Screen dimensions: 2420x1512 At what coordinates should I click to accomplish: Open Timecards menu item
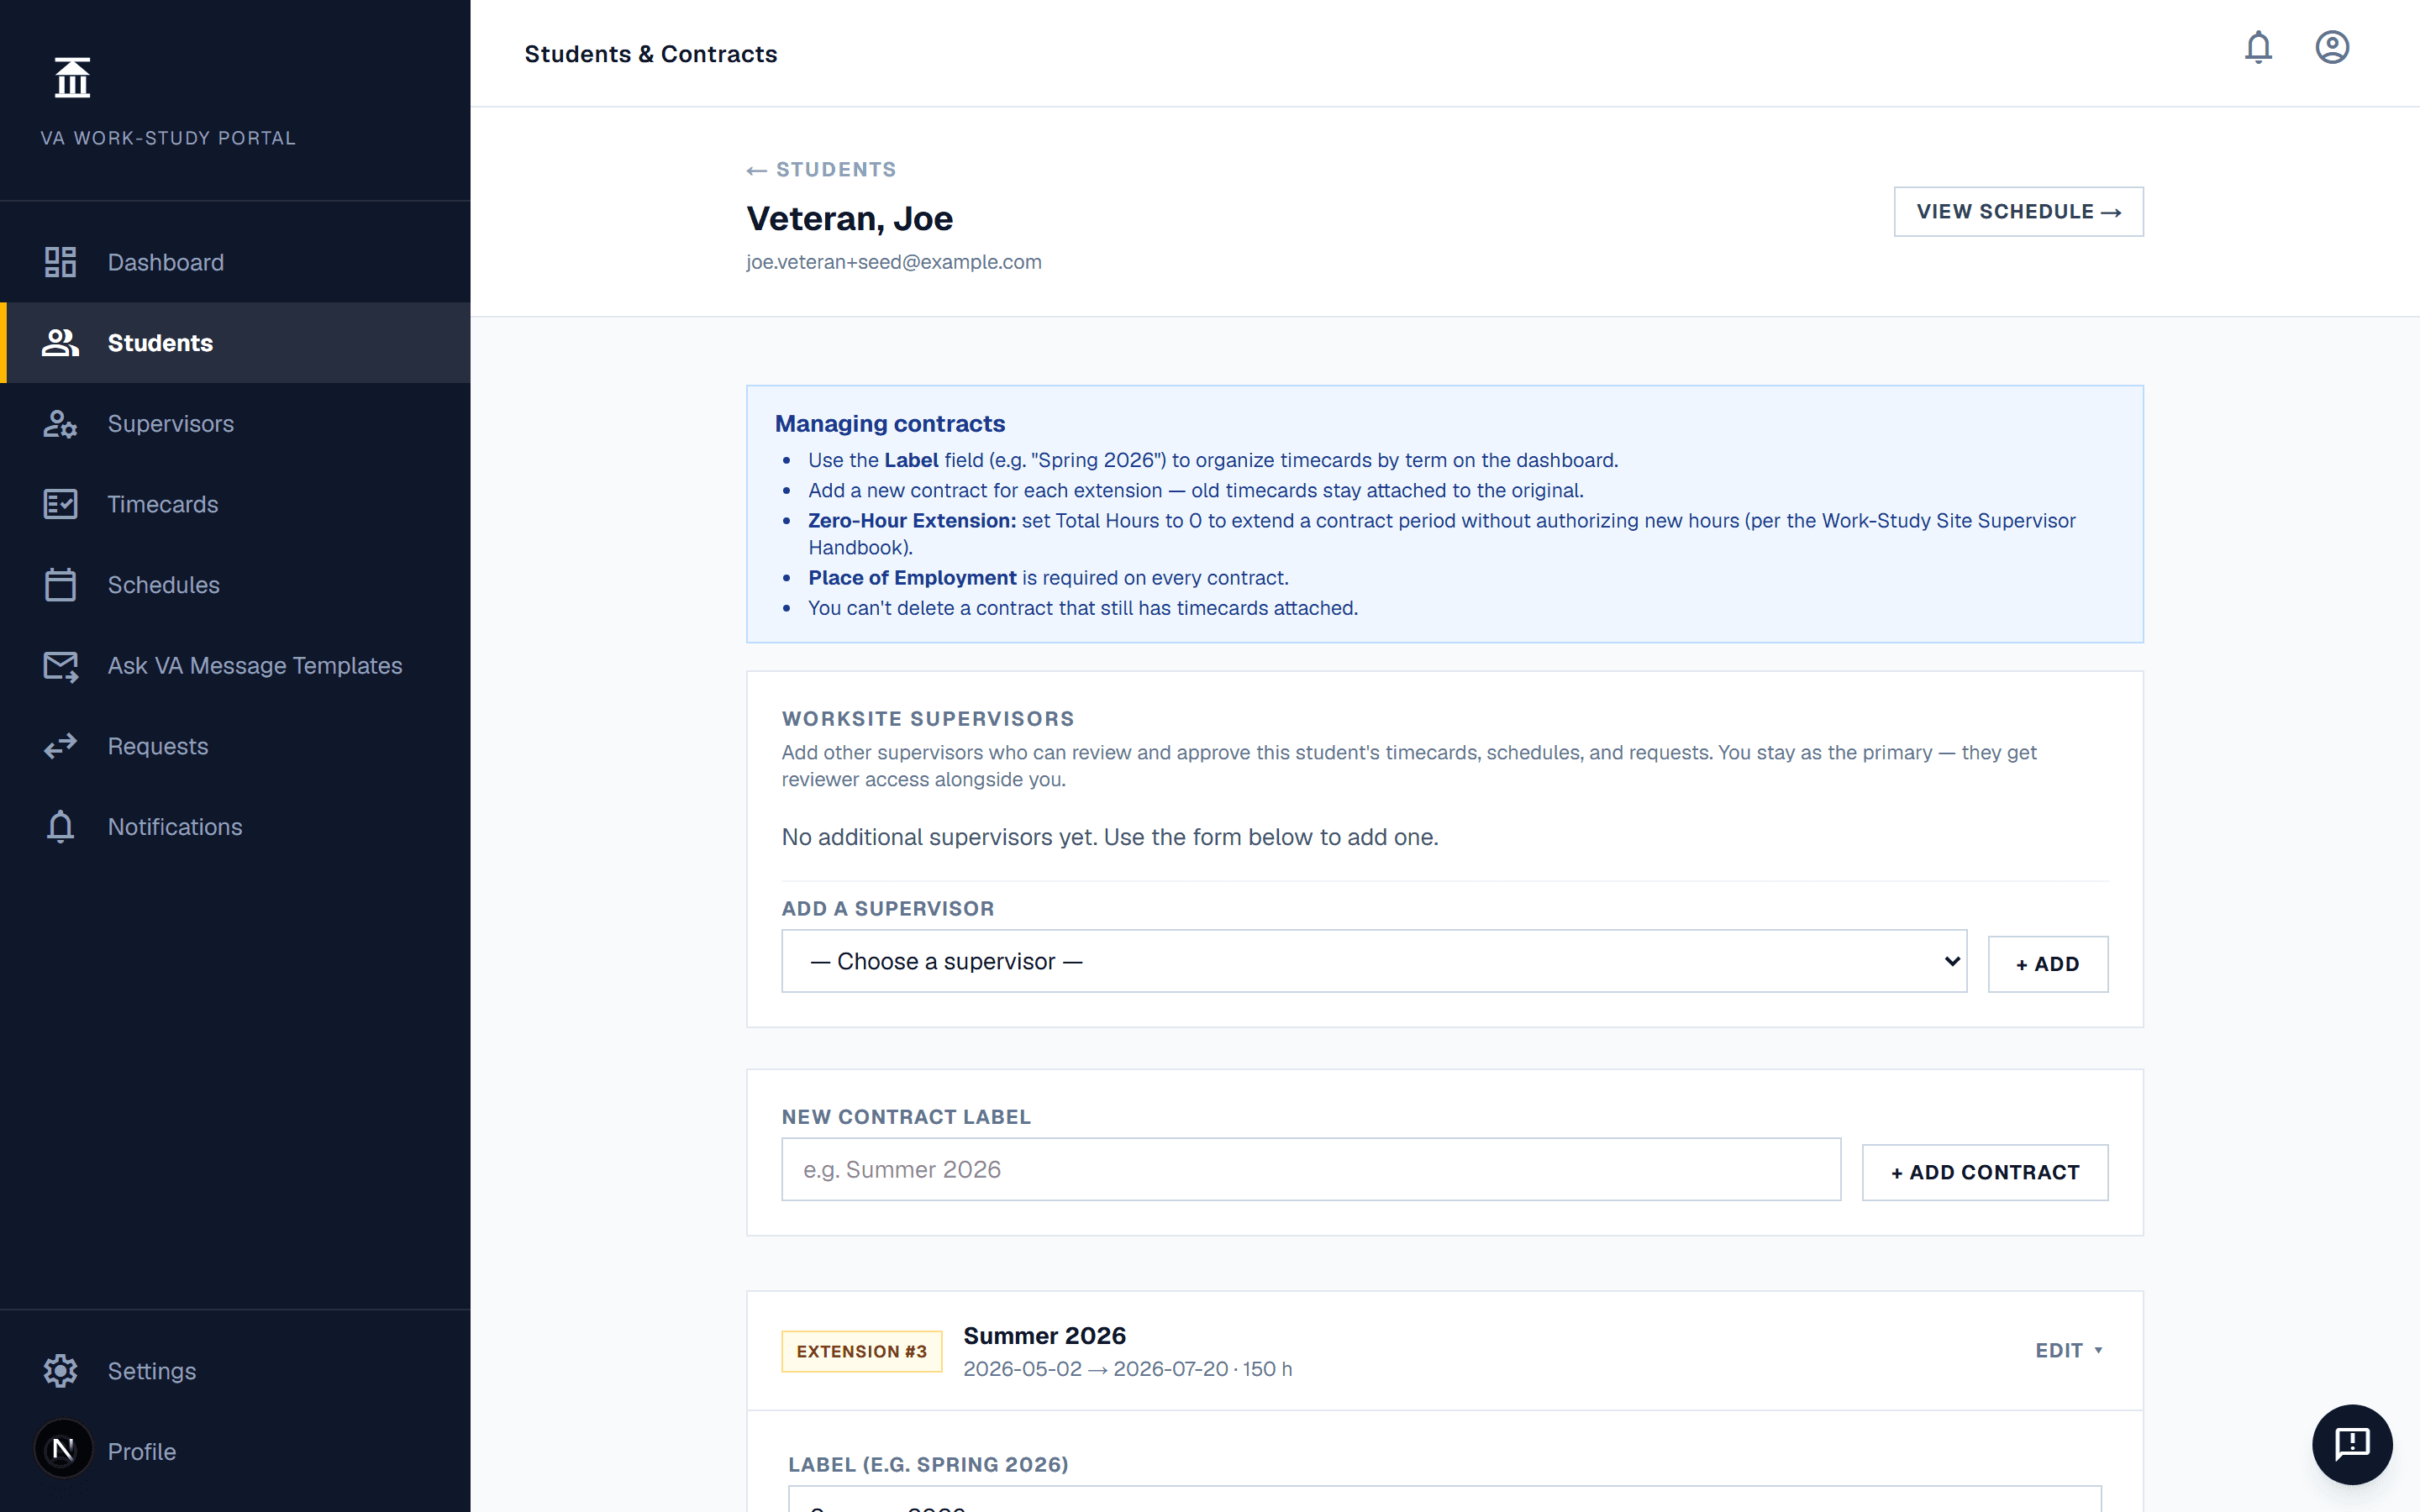(x=235, y=504)
